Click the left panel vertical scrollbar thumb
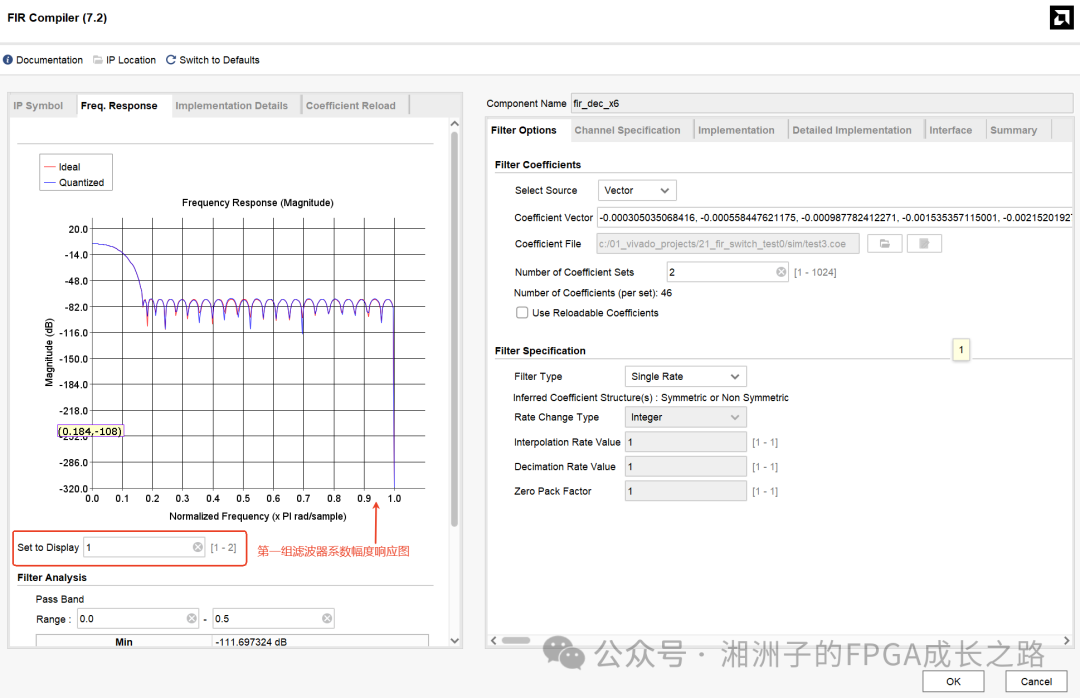This screenshot has width=1080, height=698. (x=455, y=329)
